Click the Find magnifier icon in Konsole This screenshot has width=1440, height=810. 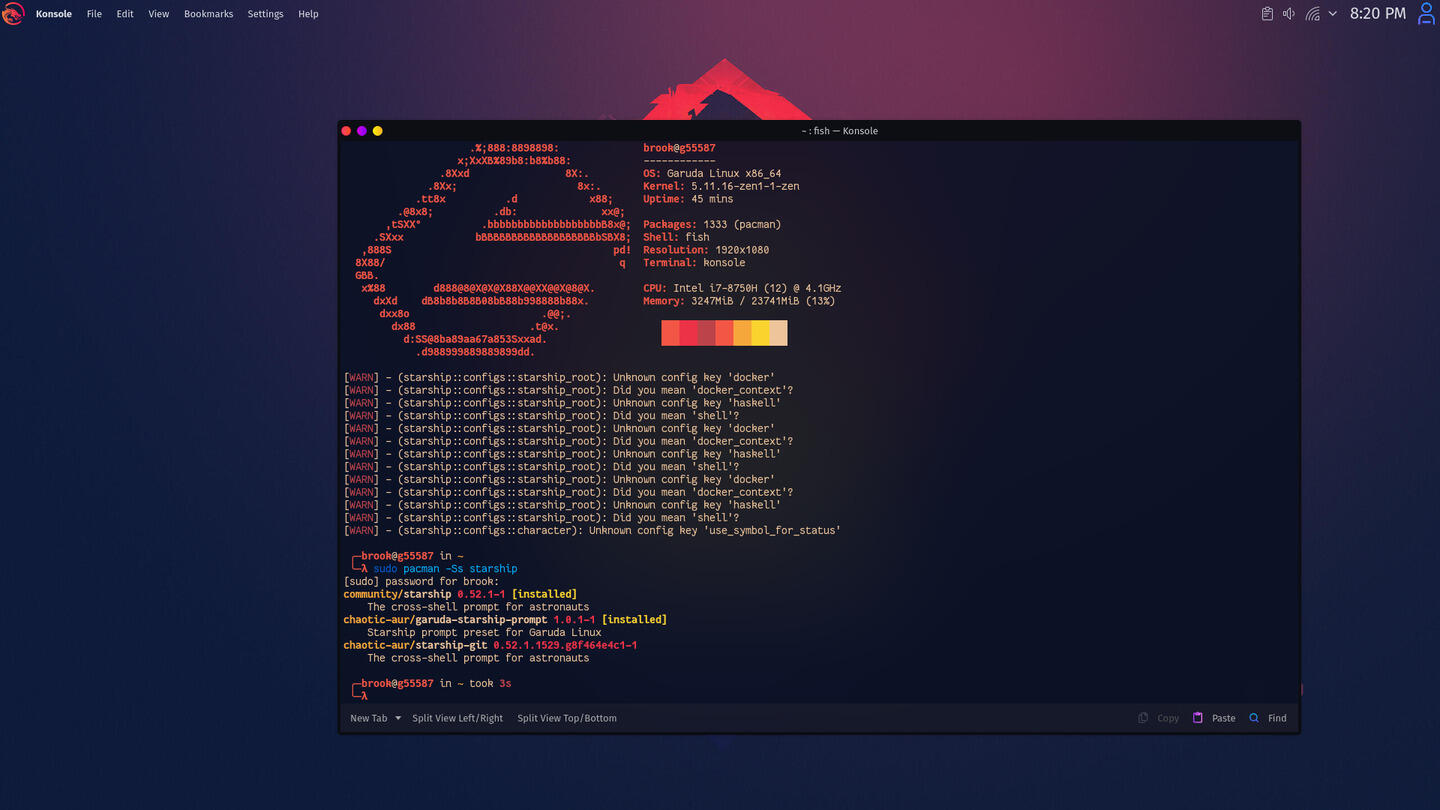coord(1254,718)
